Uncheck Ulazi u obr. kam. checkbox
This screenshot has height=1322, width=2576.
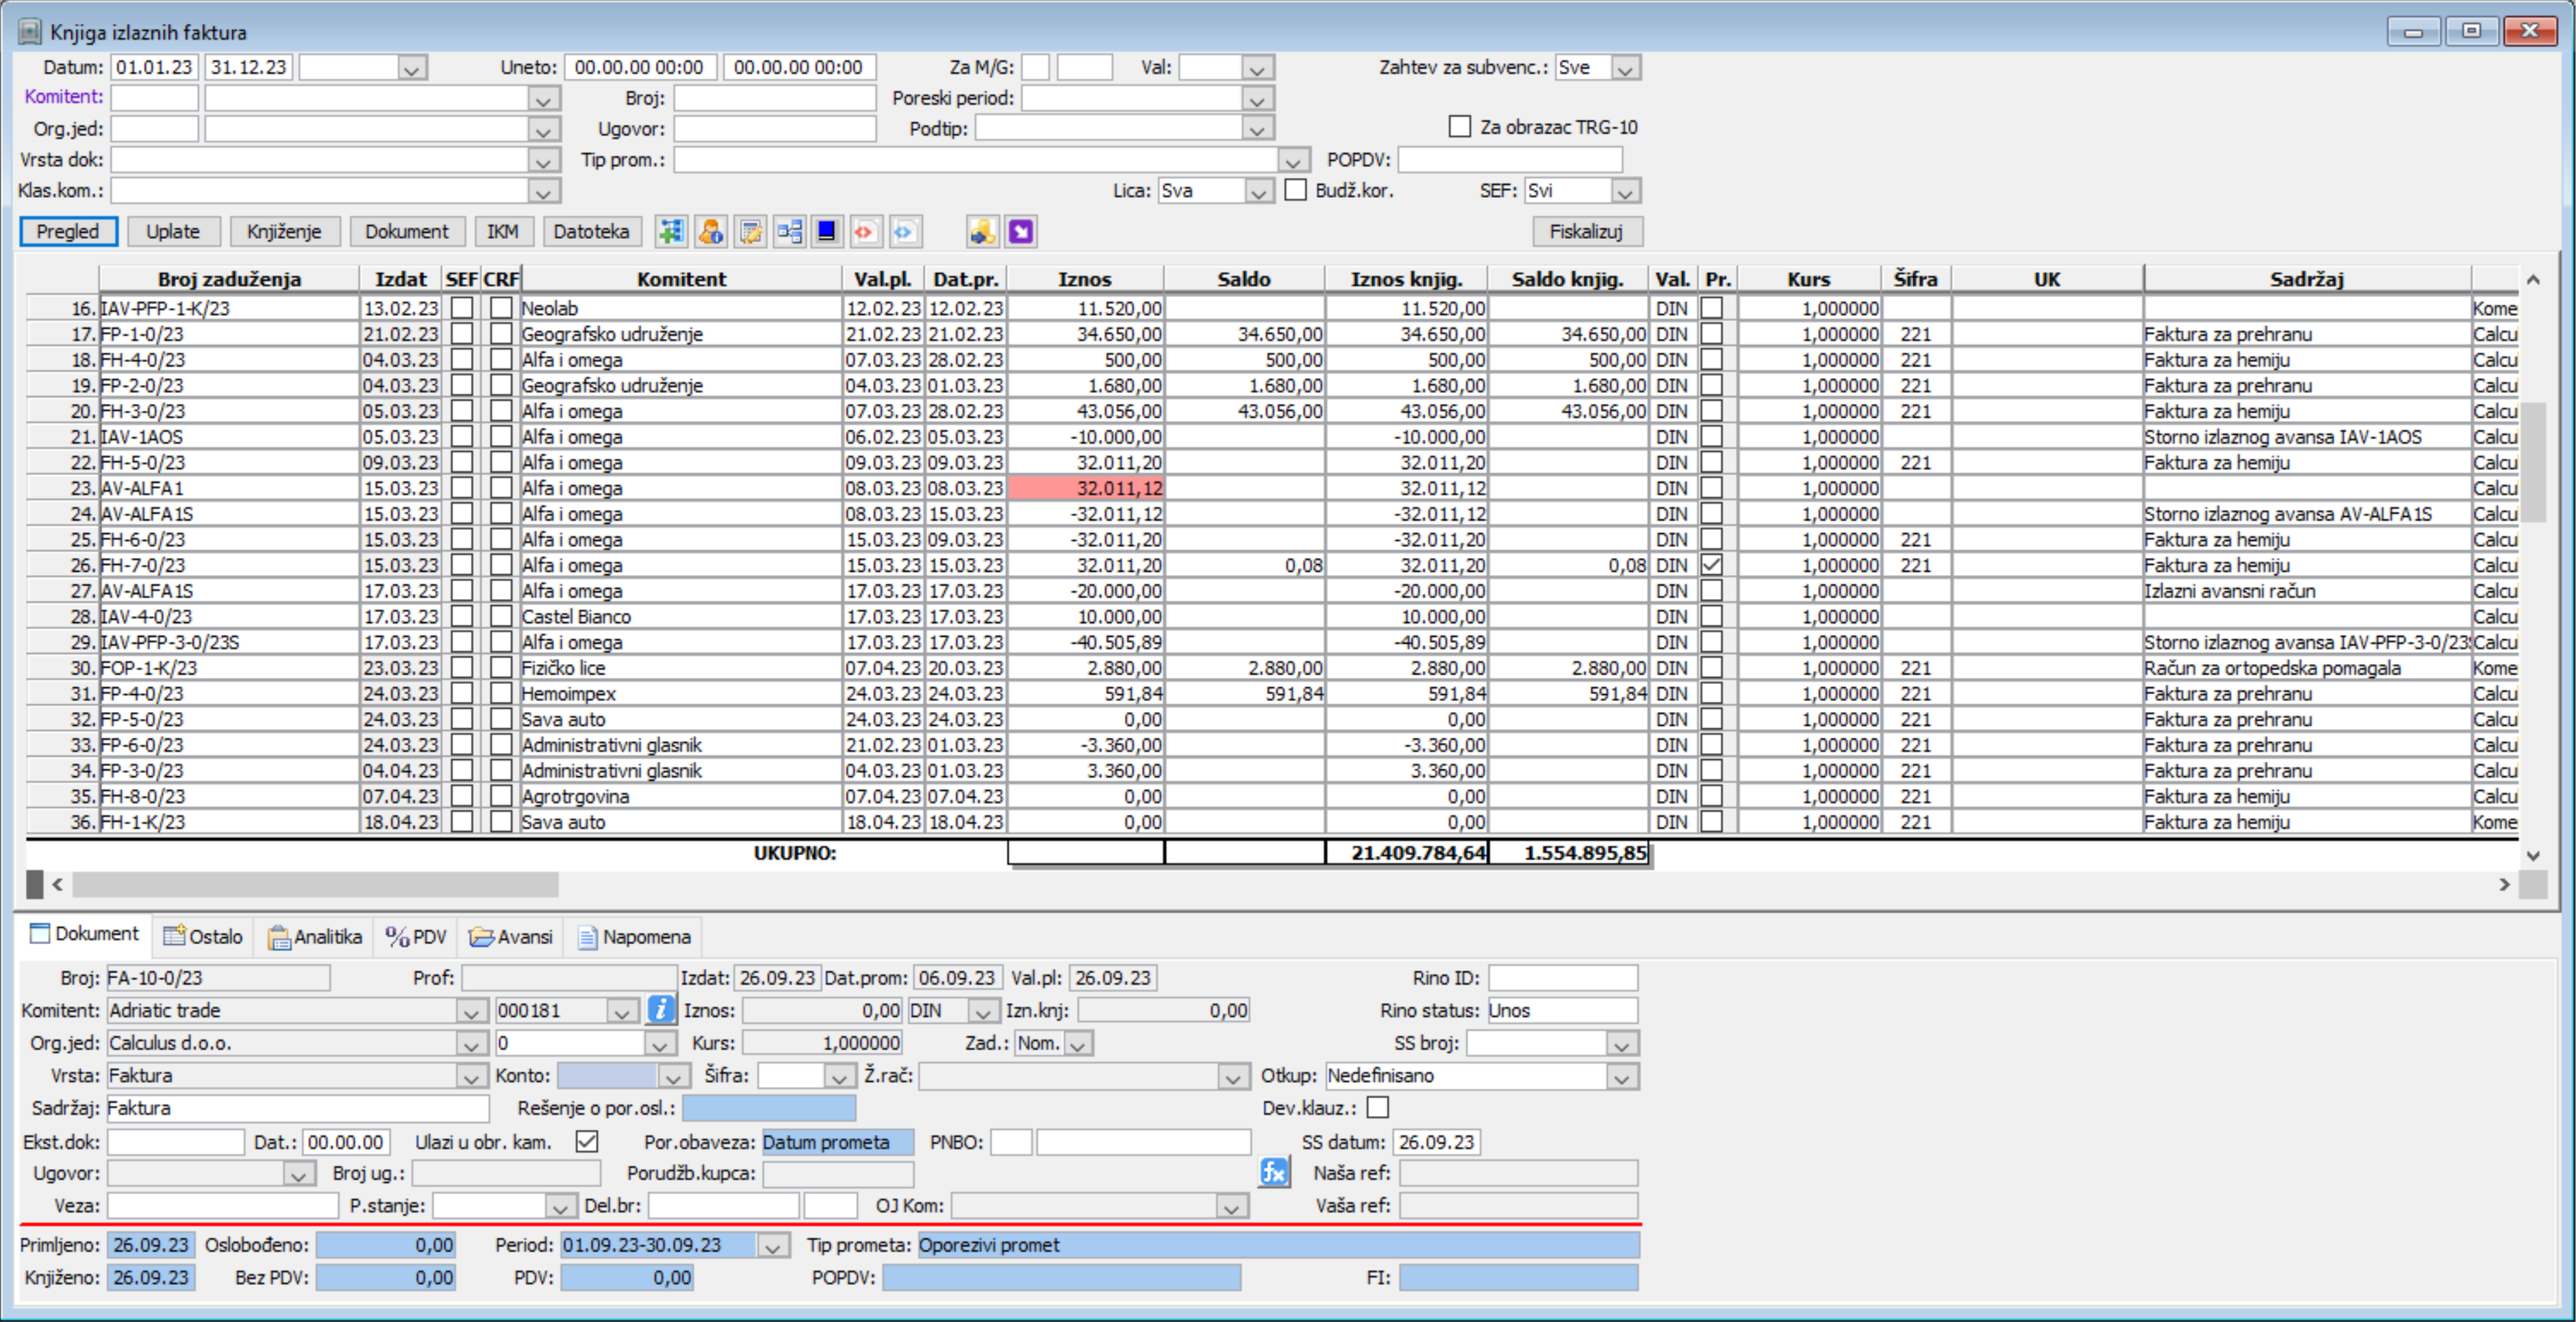(x=587, y=1141)
